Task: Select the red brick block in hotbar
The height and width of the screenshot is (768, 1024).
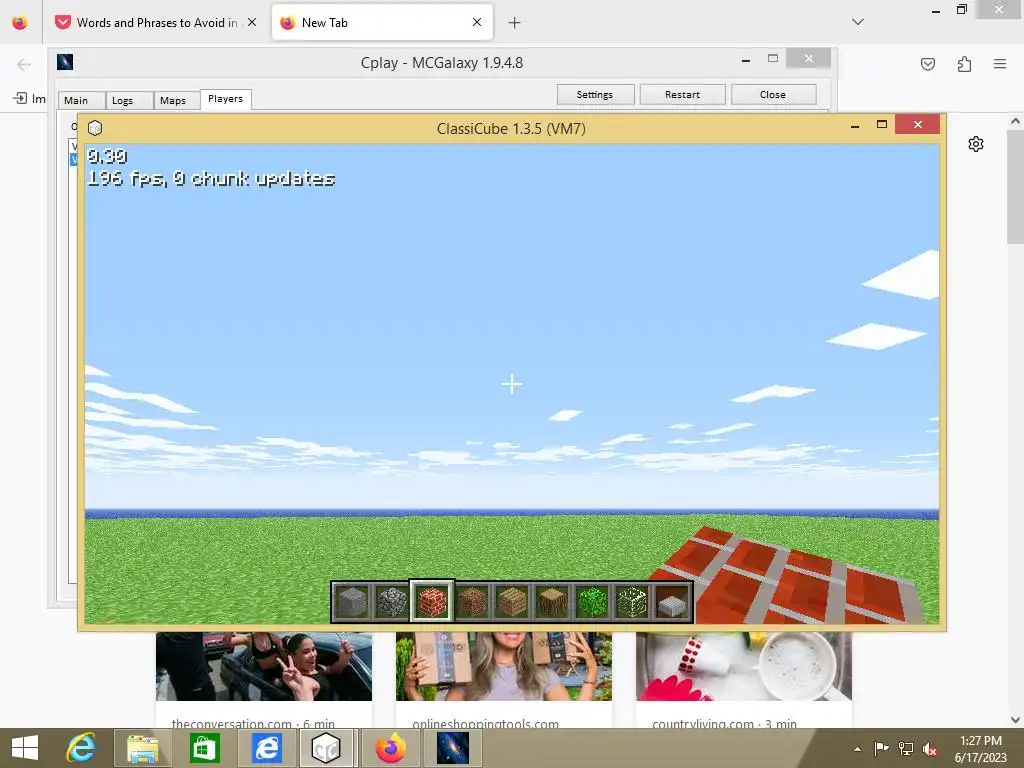Action: (432, 601)
